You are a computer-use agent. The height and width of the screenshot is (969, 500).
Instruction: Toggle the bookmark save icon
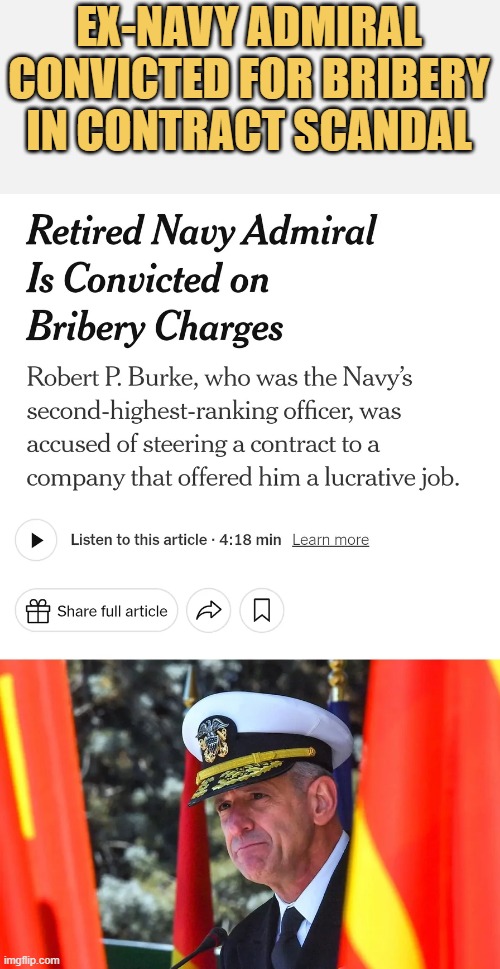coord(262,611)
